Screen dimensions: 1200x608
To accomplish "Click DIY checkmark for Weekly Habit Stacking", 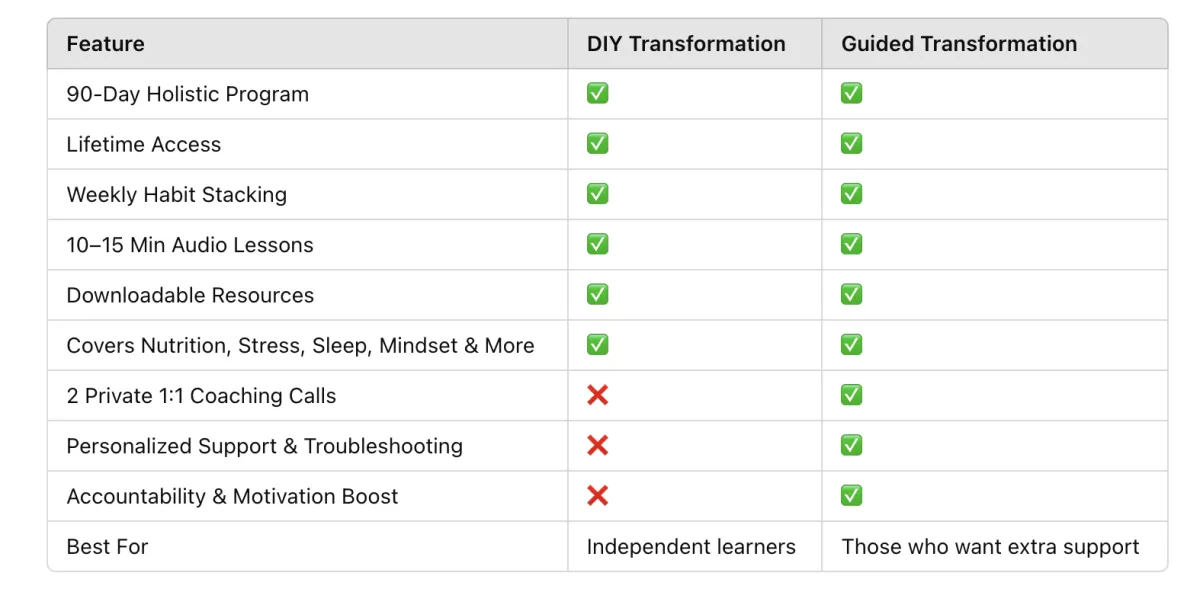I will coord(597,193).
